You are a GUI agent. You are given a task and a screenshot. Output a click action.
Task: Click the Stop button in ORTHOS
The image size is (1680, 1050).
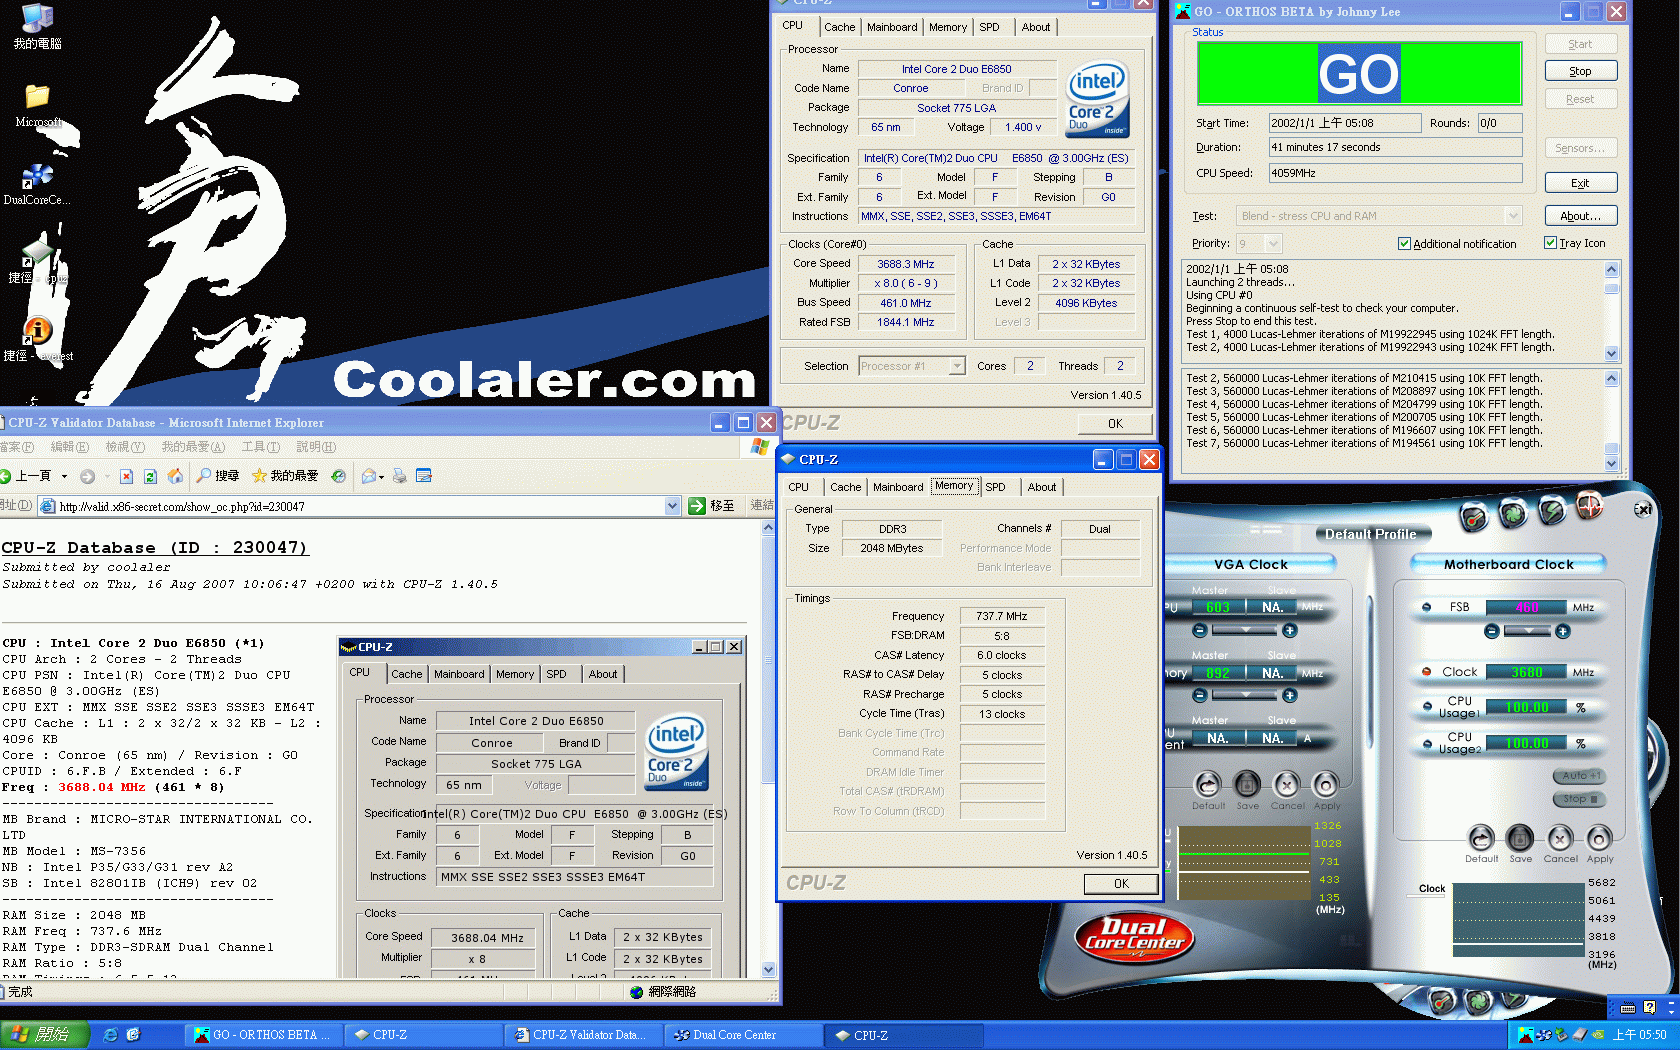pyautogui.click(x=1580, y=71)
